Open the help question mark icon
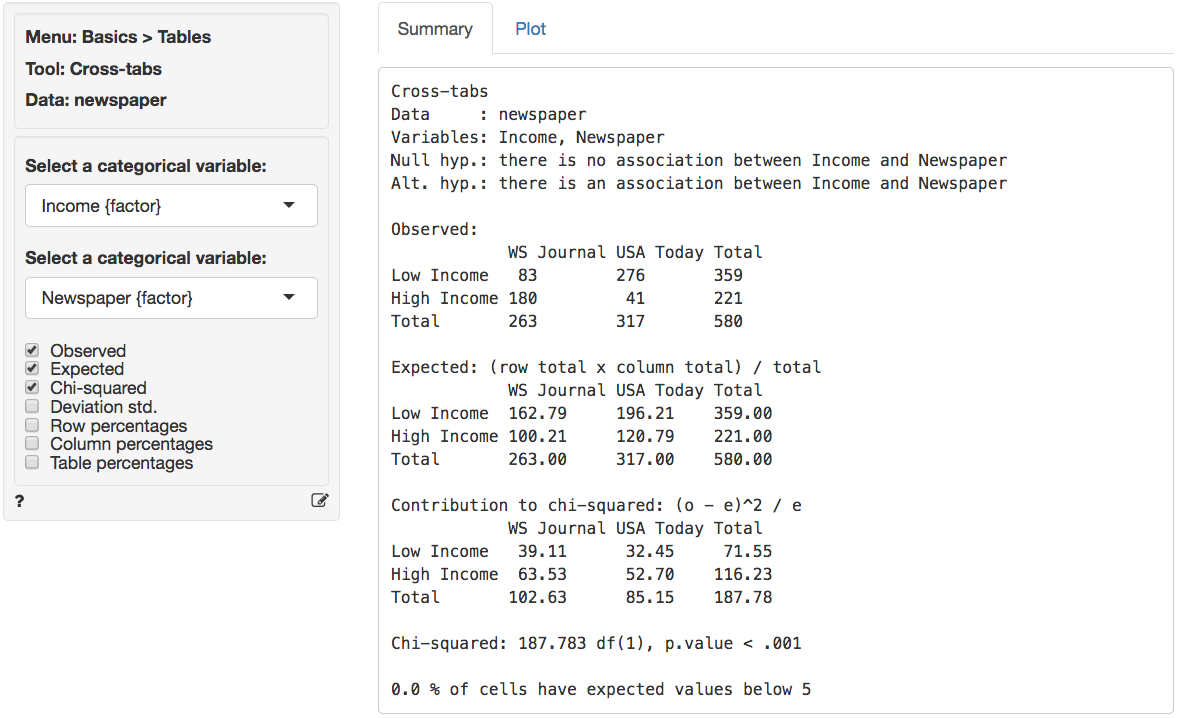The height and width of the screenshot is (718, 1178). [20, 501]
